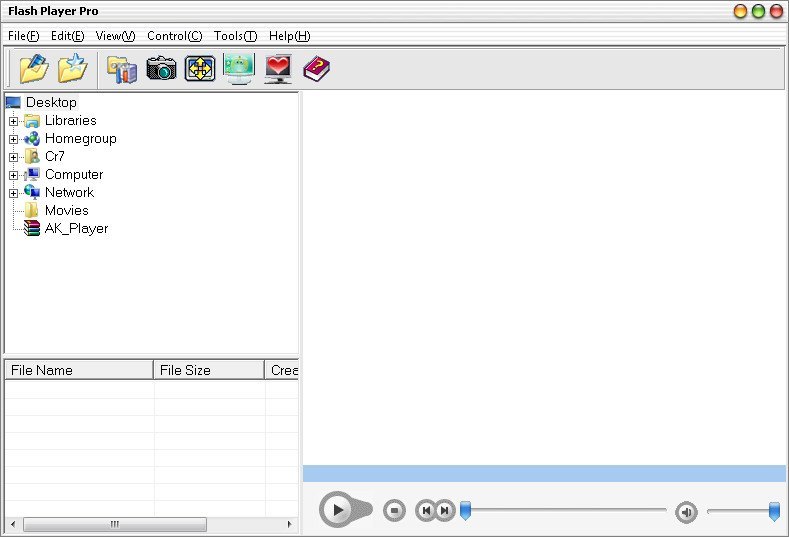Select AK_Player in the folder tree
The width and height of the screenshot is (789, 537).
[76, 228]
